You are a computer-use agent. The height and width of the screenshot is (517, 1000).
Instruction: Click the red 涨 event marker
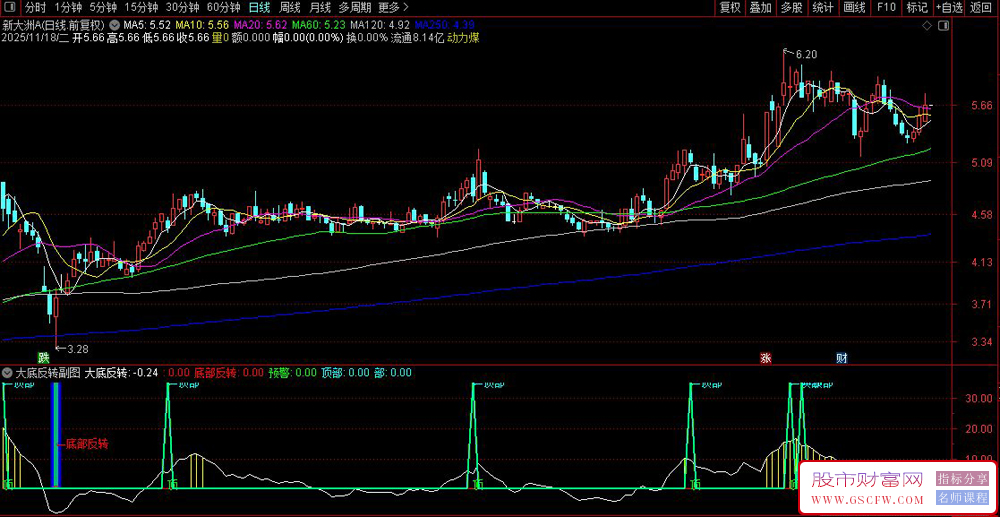pyautogui.click(x=766, y=357)
